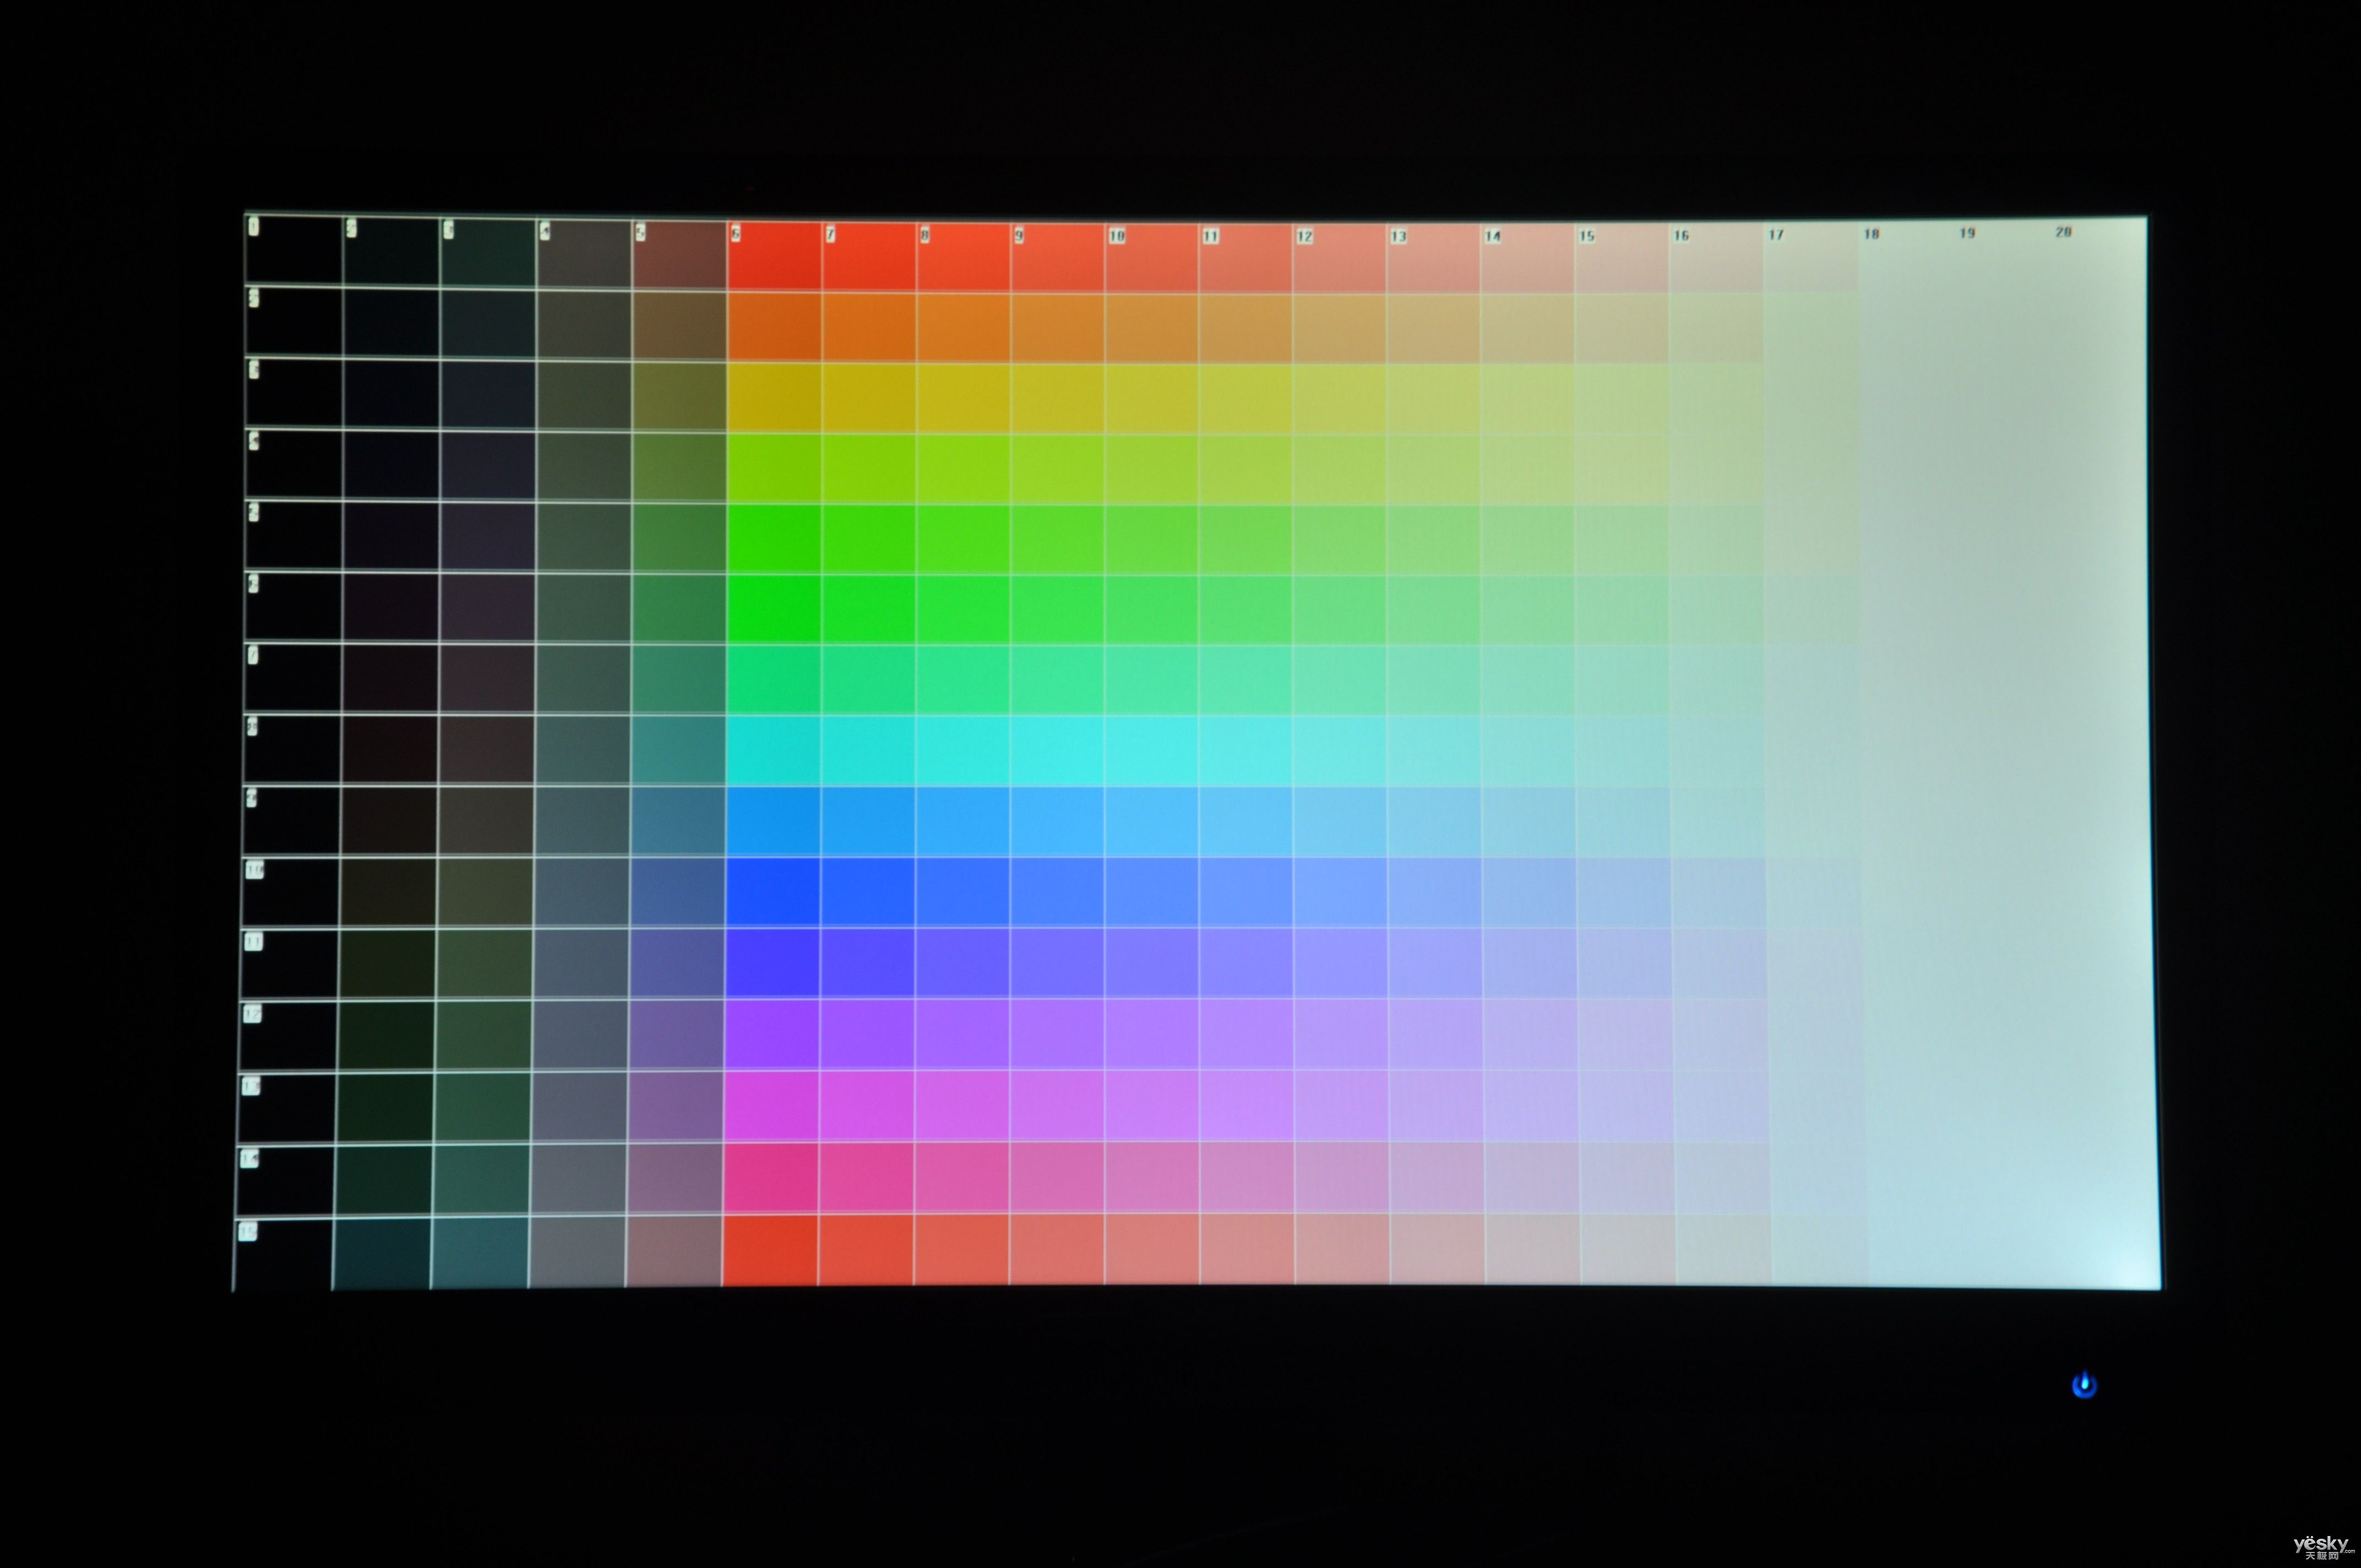The image size is (2361, 1568).
Task: Pick the bottom-row red swatch in column 6
Action: (x=769, y=1250)
